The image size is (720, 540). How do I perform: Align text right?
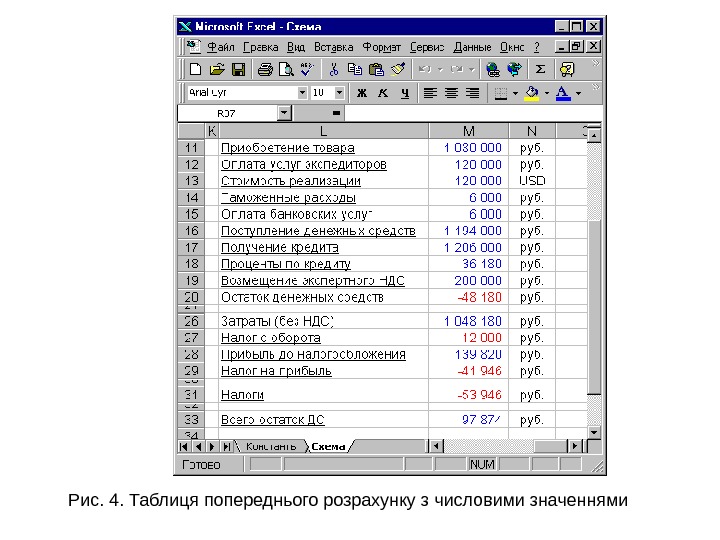(472, 93)
